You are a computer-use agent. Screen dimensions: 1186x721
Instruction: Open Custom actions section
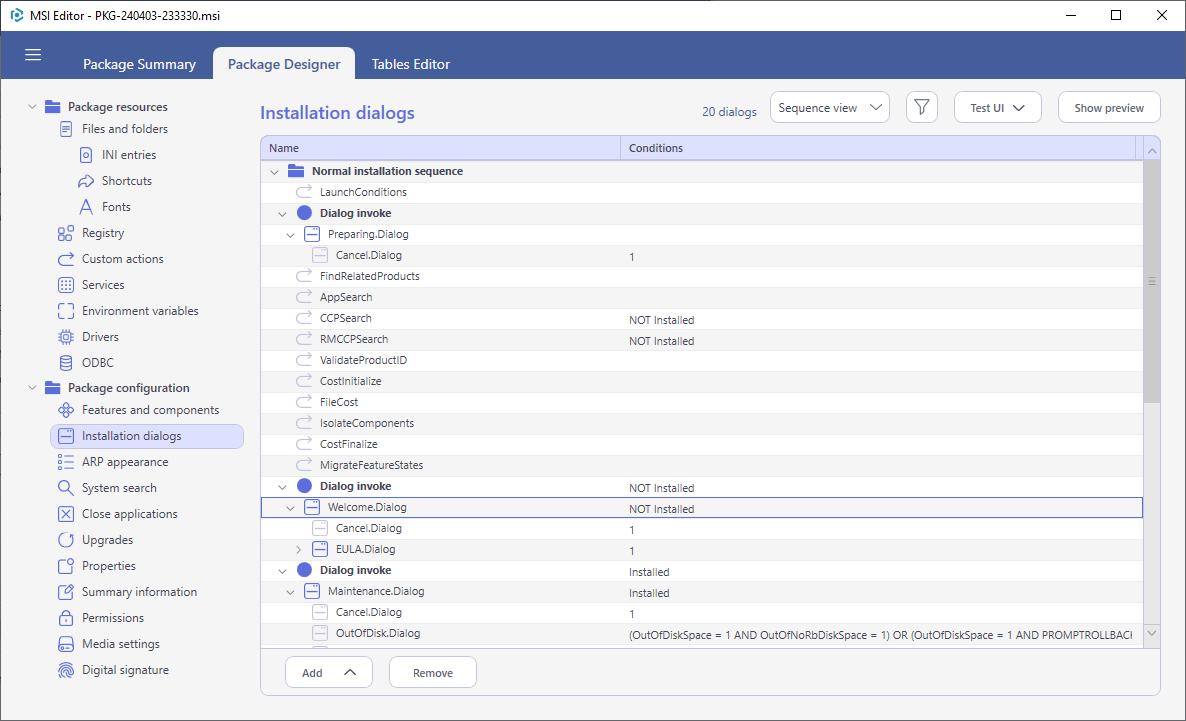point(123,259)
